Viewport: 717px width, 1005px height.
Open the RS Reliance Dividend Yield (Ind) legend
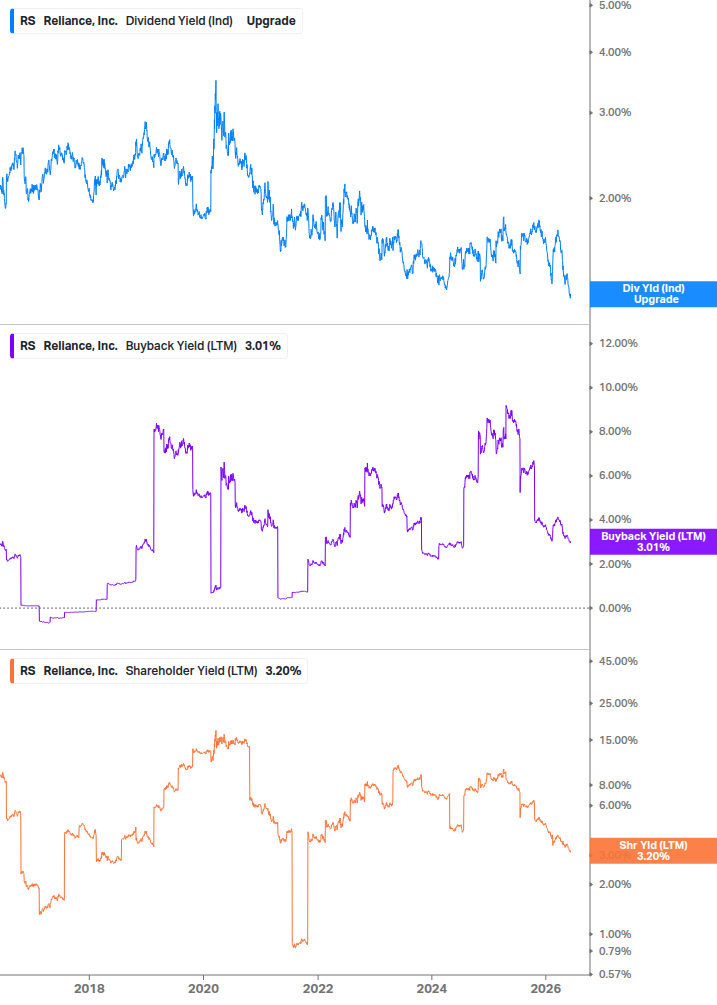click(156, 21)
